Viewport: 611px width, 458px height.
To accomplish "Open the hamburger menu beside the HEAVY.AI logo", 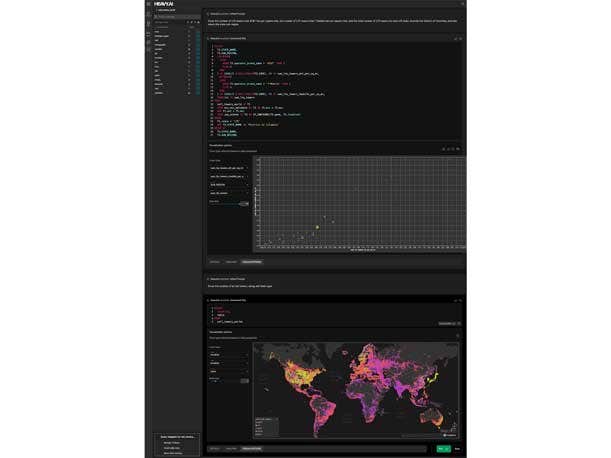I will (x=148, y=4).
